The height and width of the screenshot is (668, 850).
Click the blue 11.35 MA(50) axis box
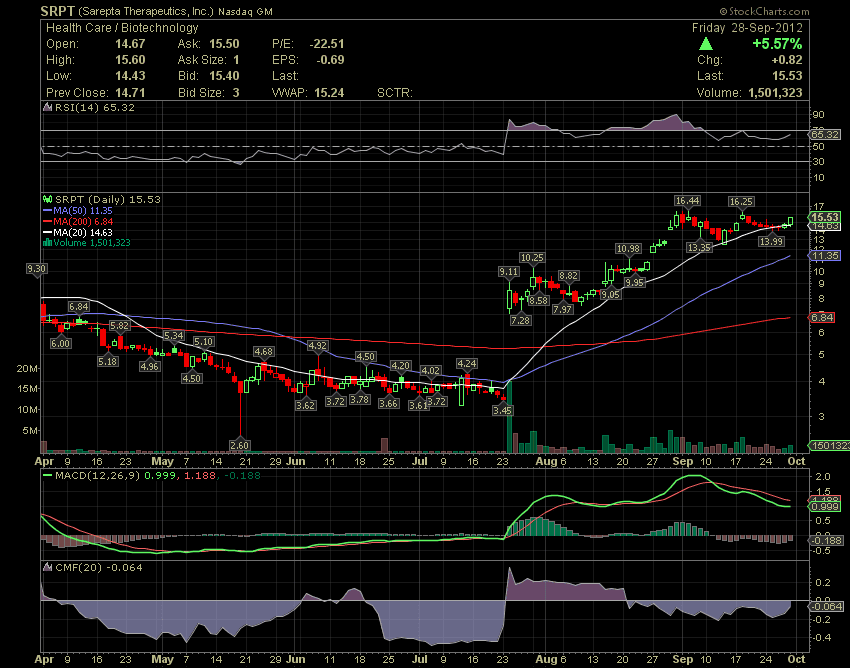click(x=824, y=255)
